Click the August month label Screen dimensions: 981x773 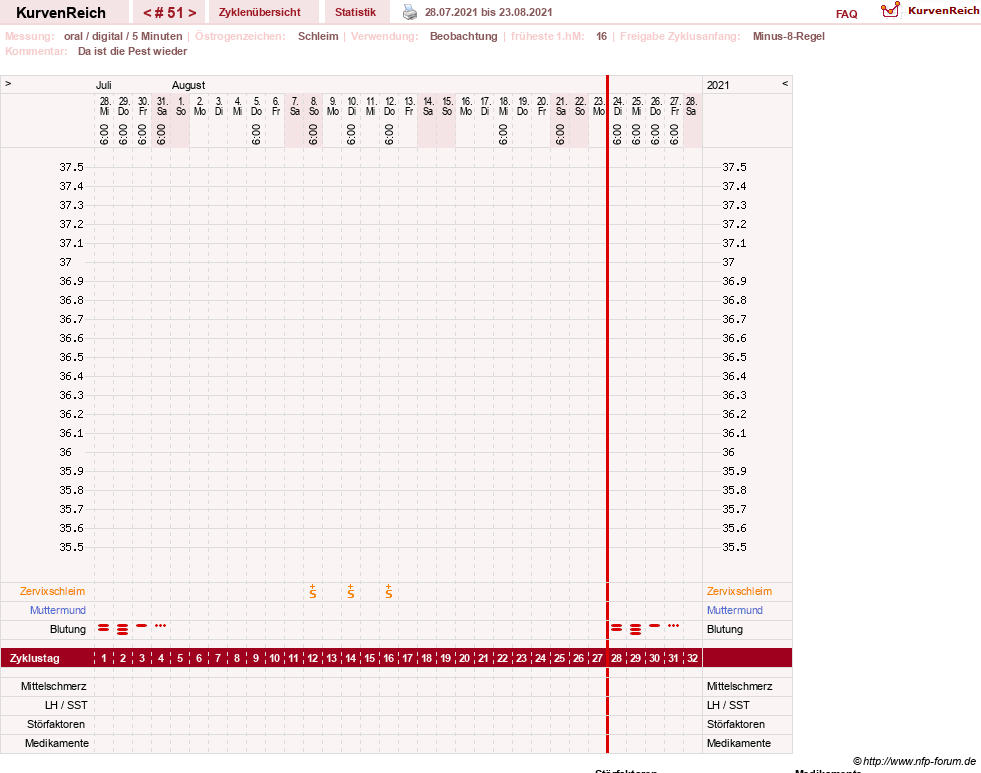click(188, 85)
